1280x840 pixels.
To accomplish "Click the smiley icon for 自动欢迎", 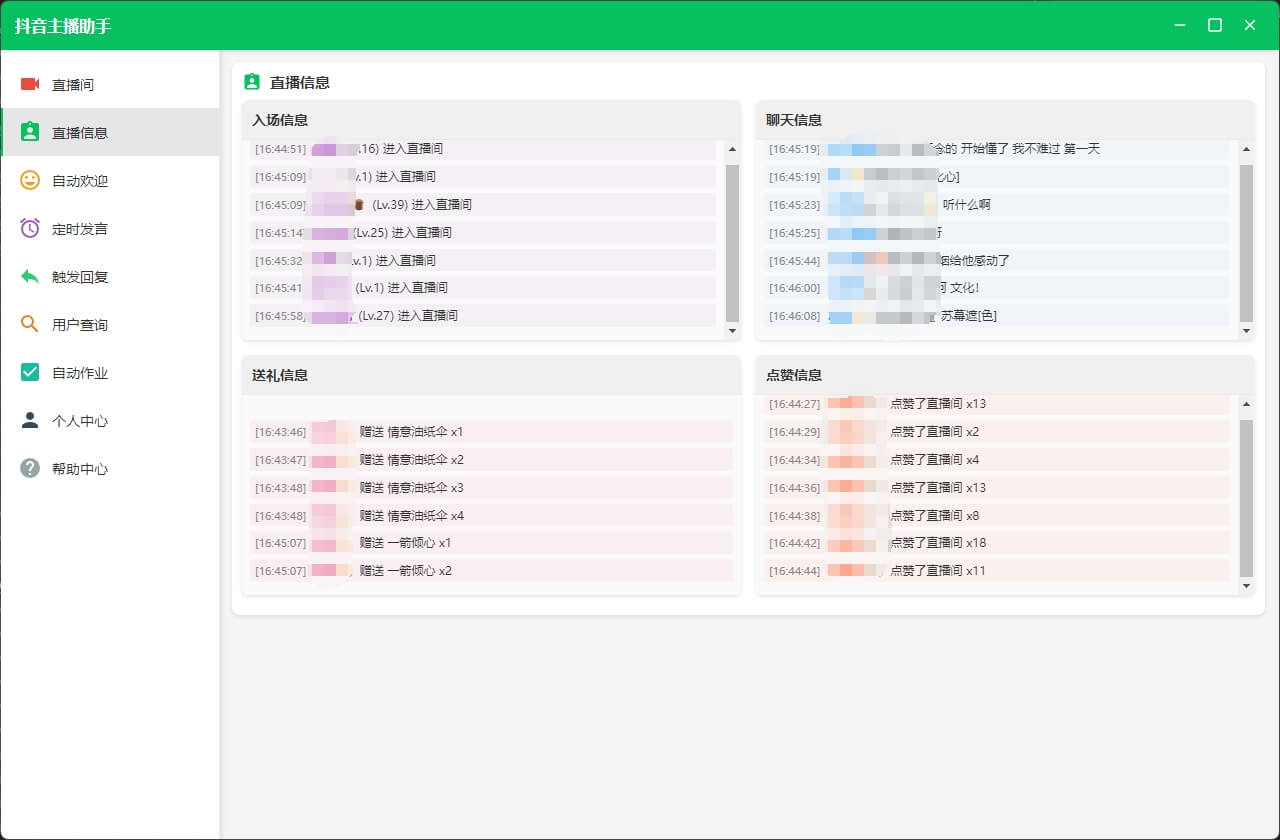I will tap(30, 180).
